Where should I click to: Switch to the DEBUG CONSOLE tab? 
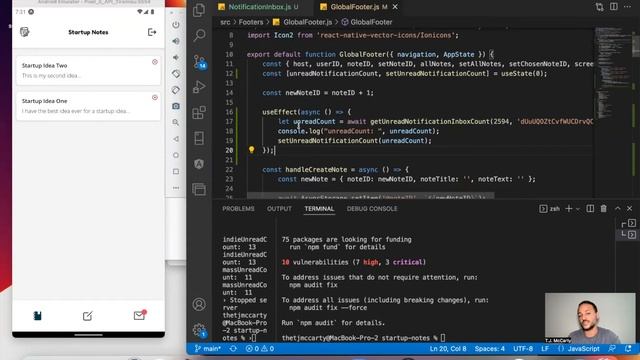[x=372, y=209]
